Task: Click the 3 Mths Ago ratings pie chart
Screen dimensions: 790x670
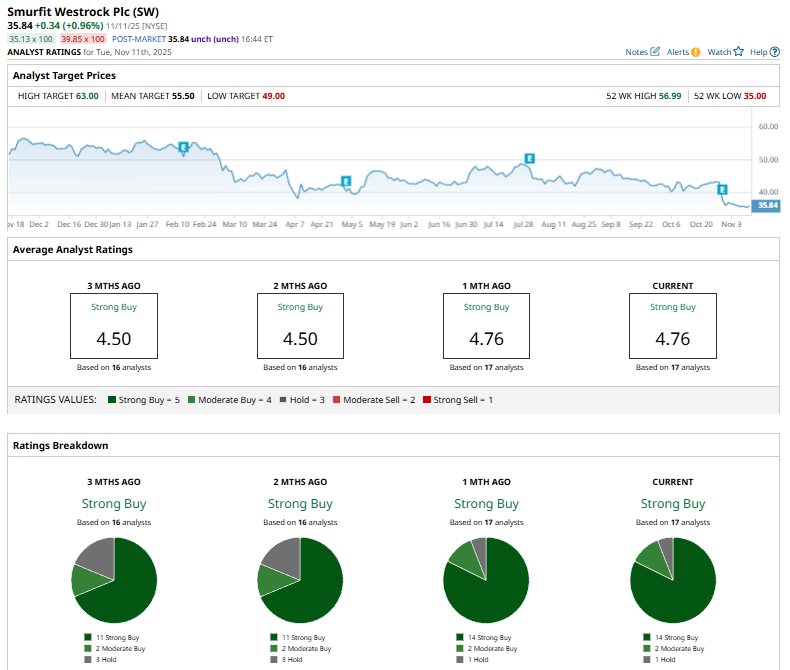Action: coord(114,580)
